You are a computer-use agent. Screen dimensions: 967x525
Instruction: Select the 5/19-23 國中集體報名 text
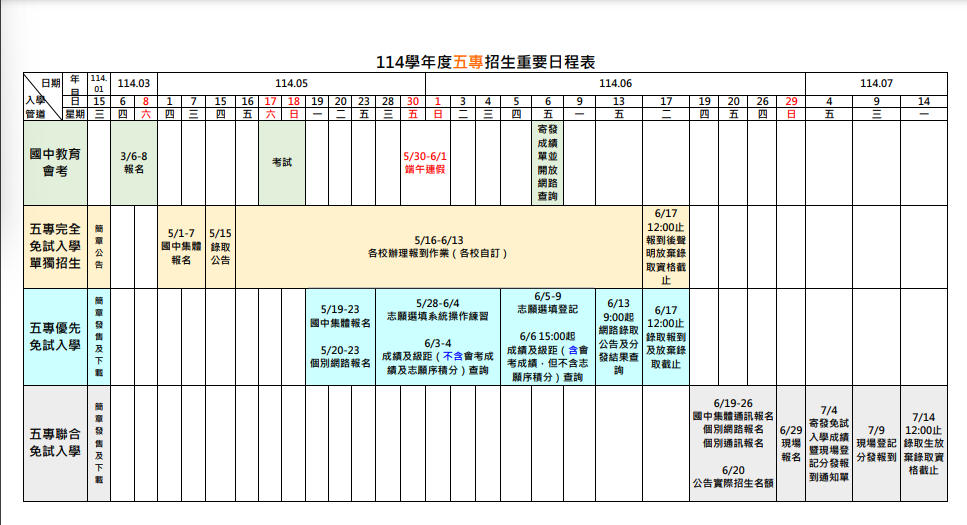[340, 316]
